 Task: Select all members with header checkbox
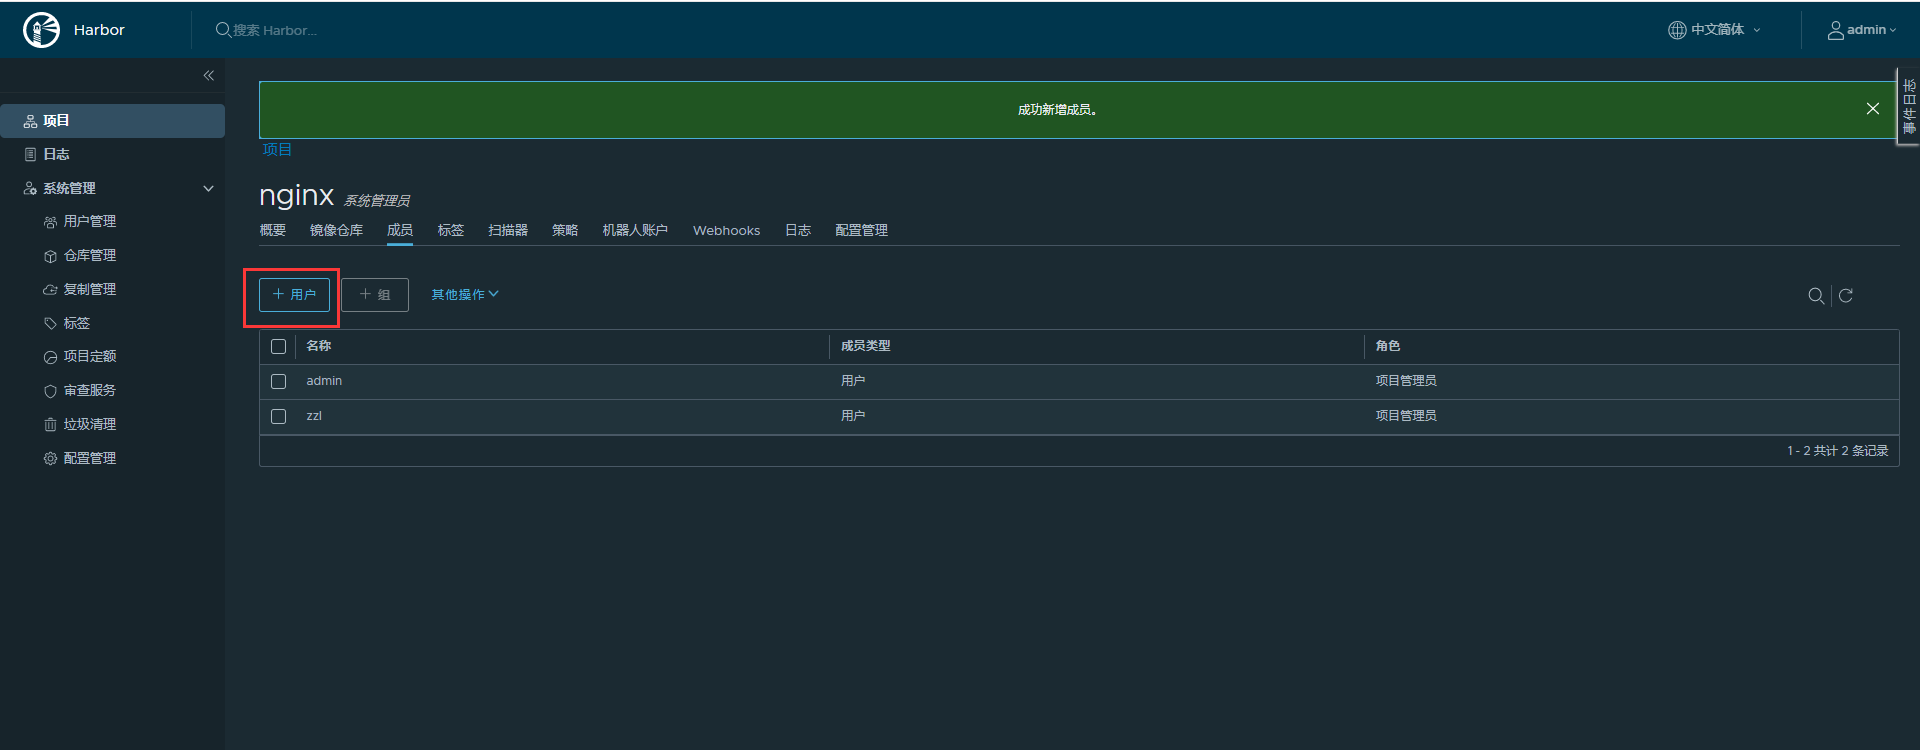[x=278, y=346]
